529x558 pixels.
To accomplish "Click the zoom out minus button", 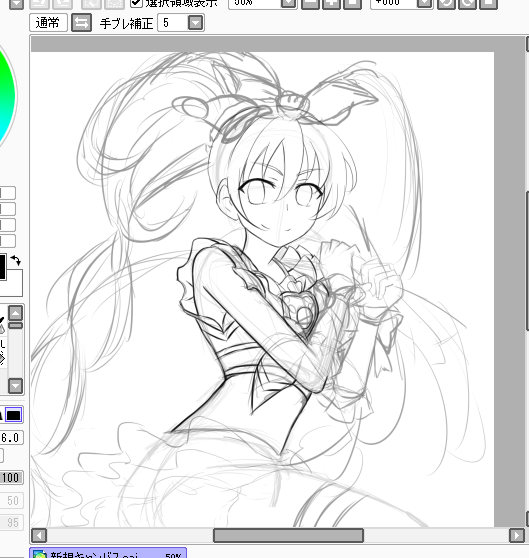I will (x=310, y=3).
